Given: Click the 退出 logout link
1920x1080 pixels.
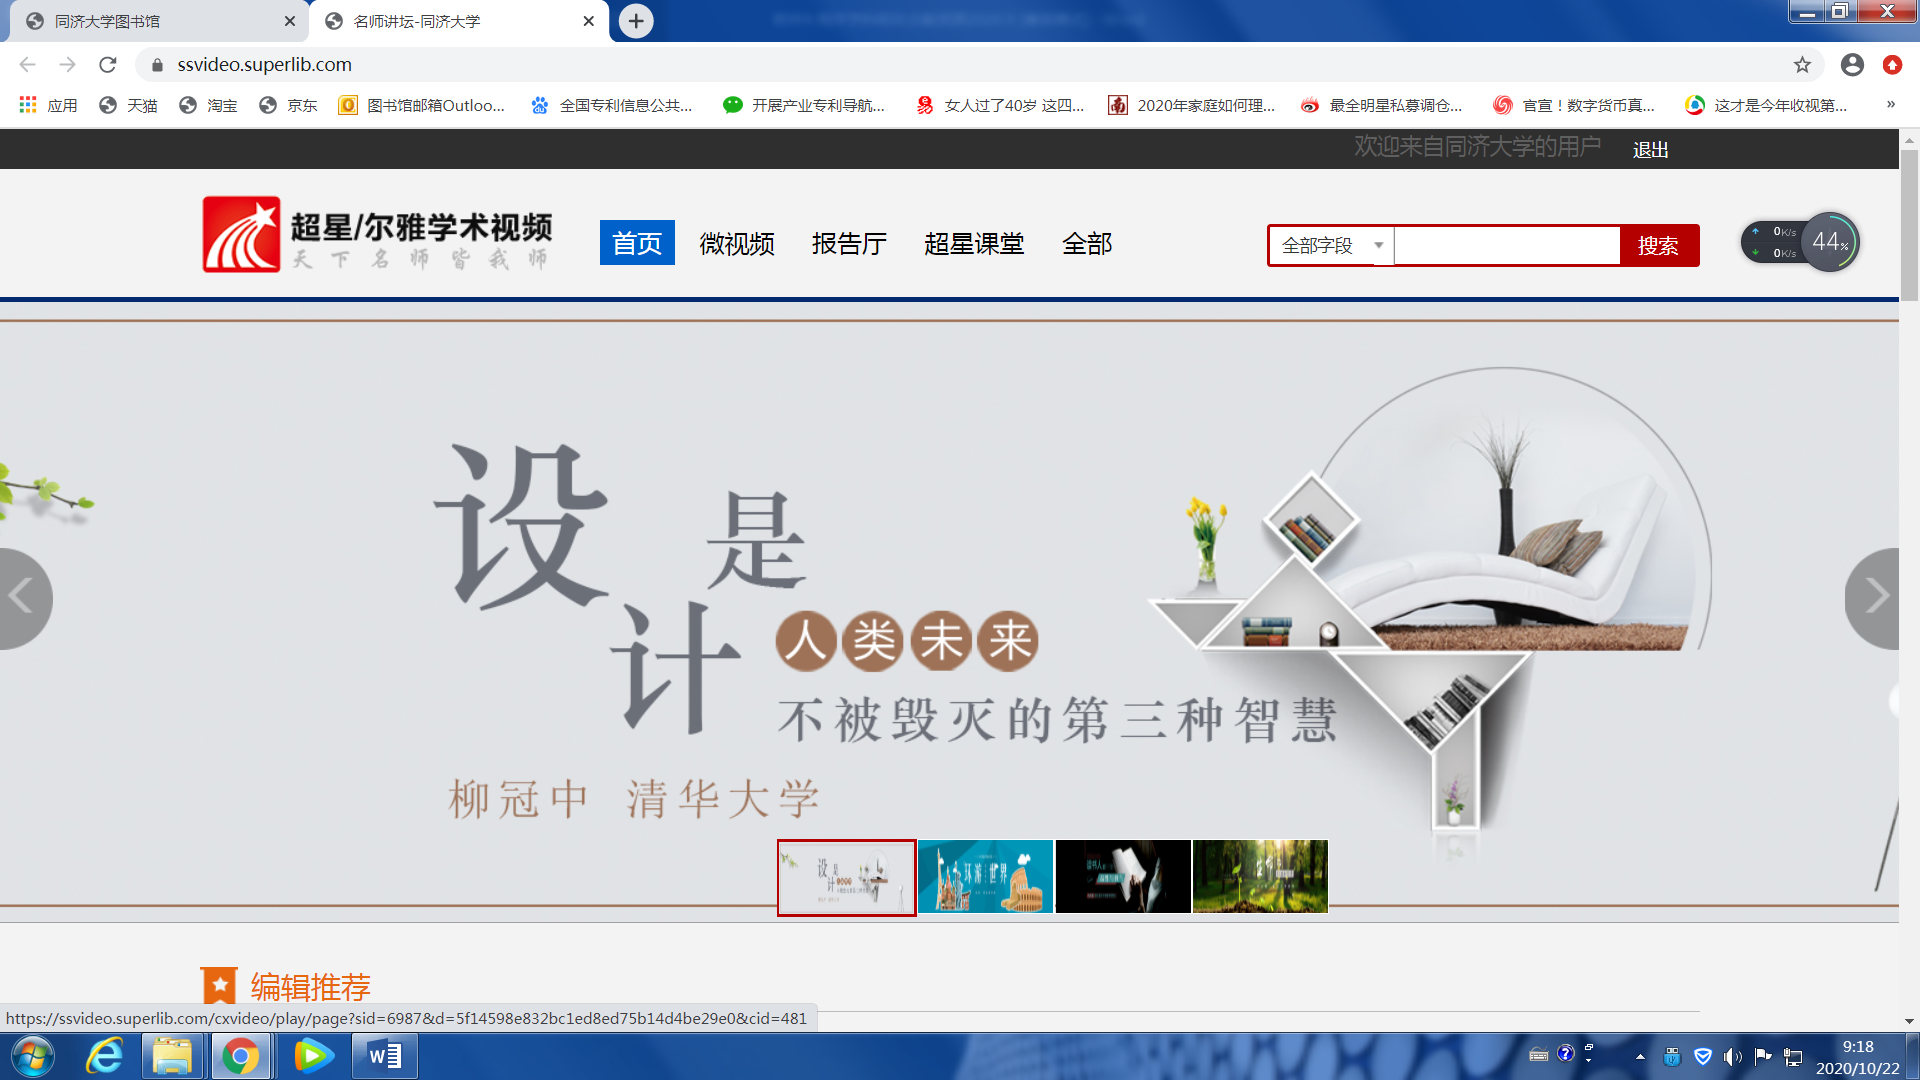Looking at the screenshot, I should coord(1651,149).
